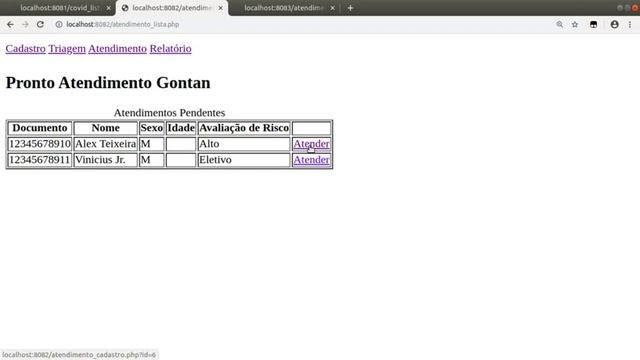640x360 pixels.
Task: Open the Triagem link
Action: [x=67, y=49]
